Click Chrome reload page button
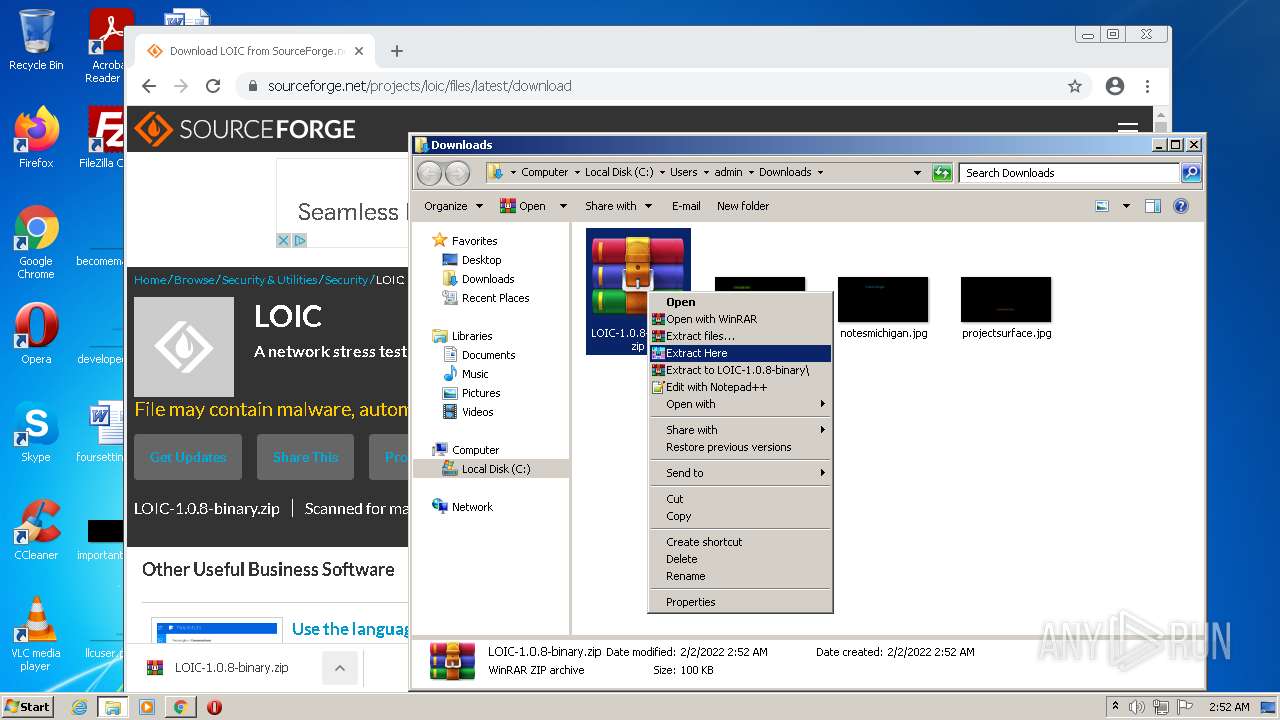Image resolution: width=1280 pixels, height=720 pixels. [213, 86]
